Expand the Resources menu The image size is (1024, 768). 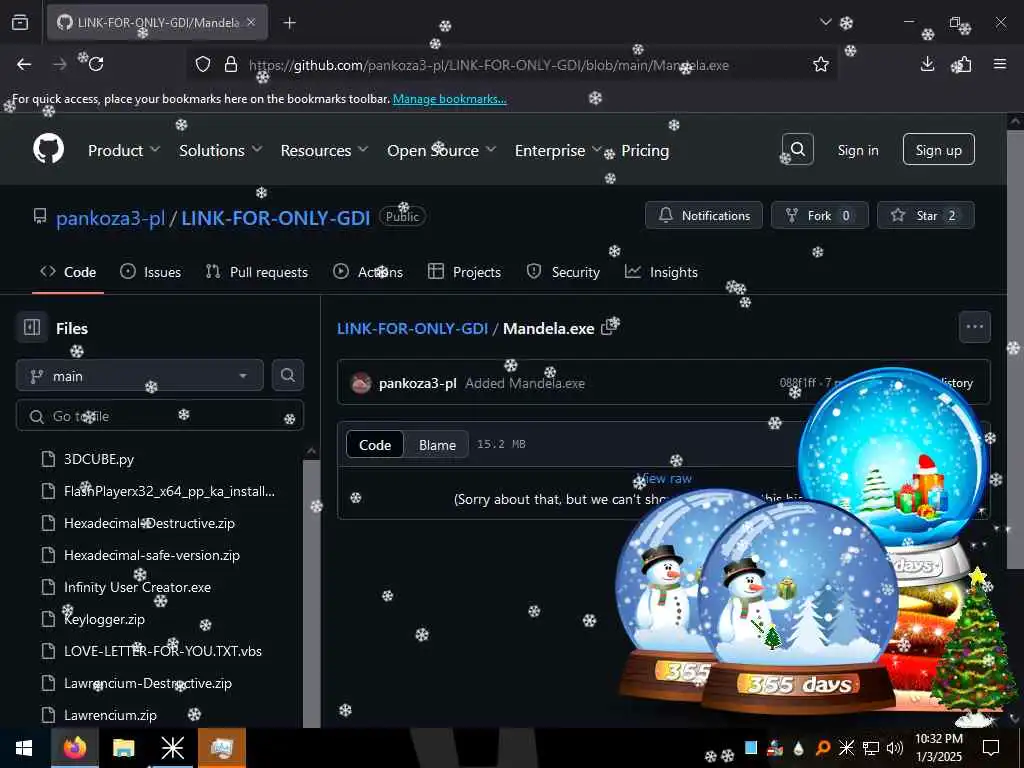(325, 150)
